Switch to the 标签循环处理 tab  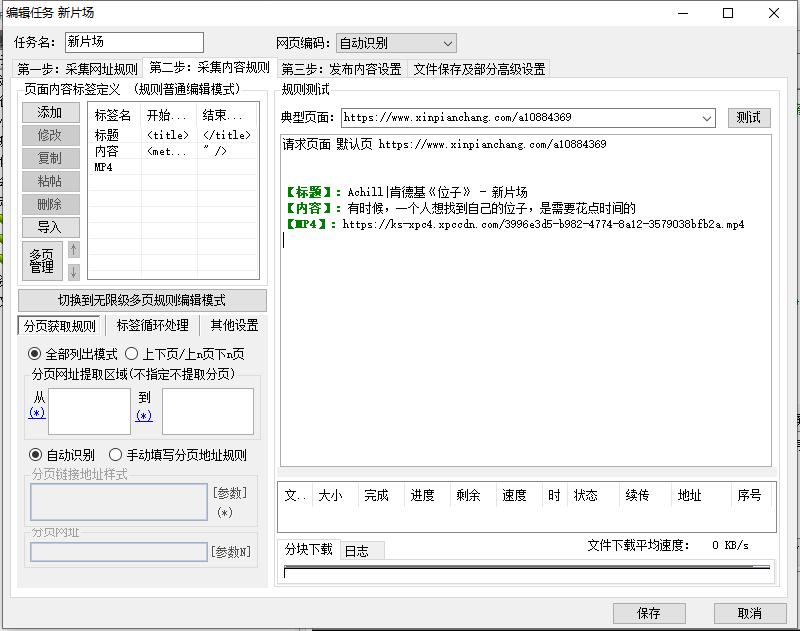pos(152,326)
